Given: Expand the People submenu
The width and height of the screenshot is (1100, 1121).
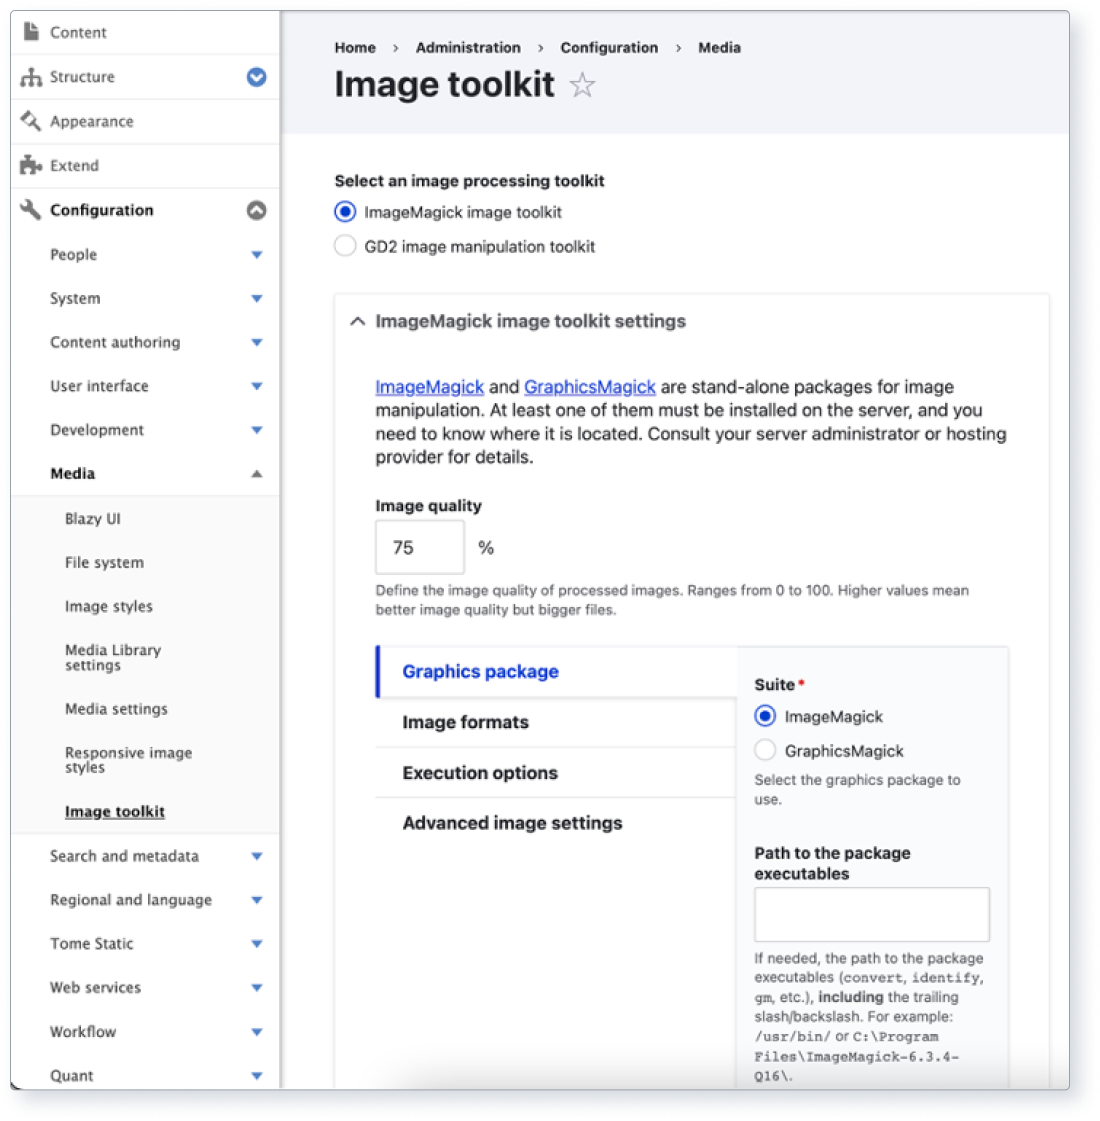Looking at the screenshot, I should [258, 255].
